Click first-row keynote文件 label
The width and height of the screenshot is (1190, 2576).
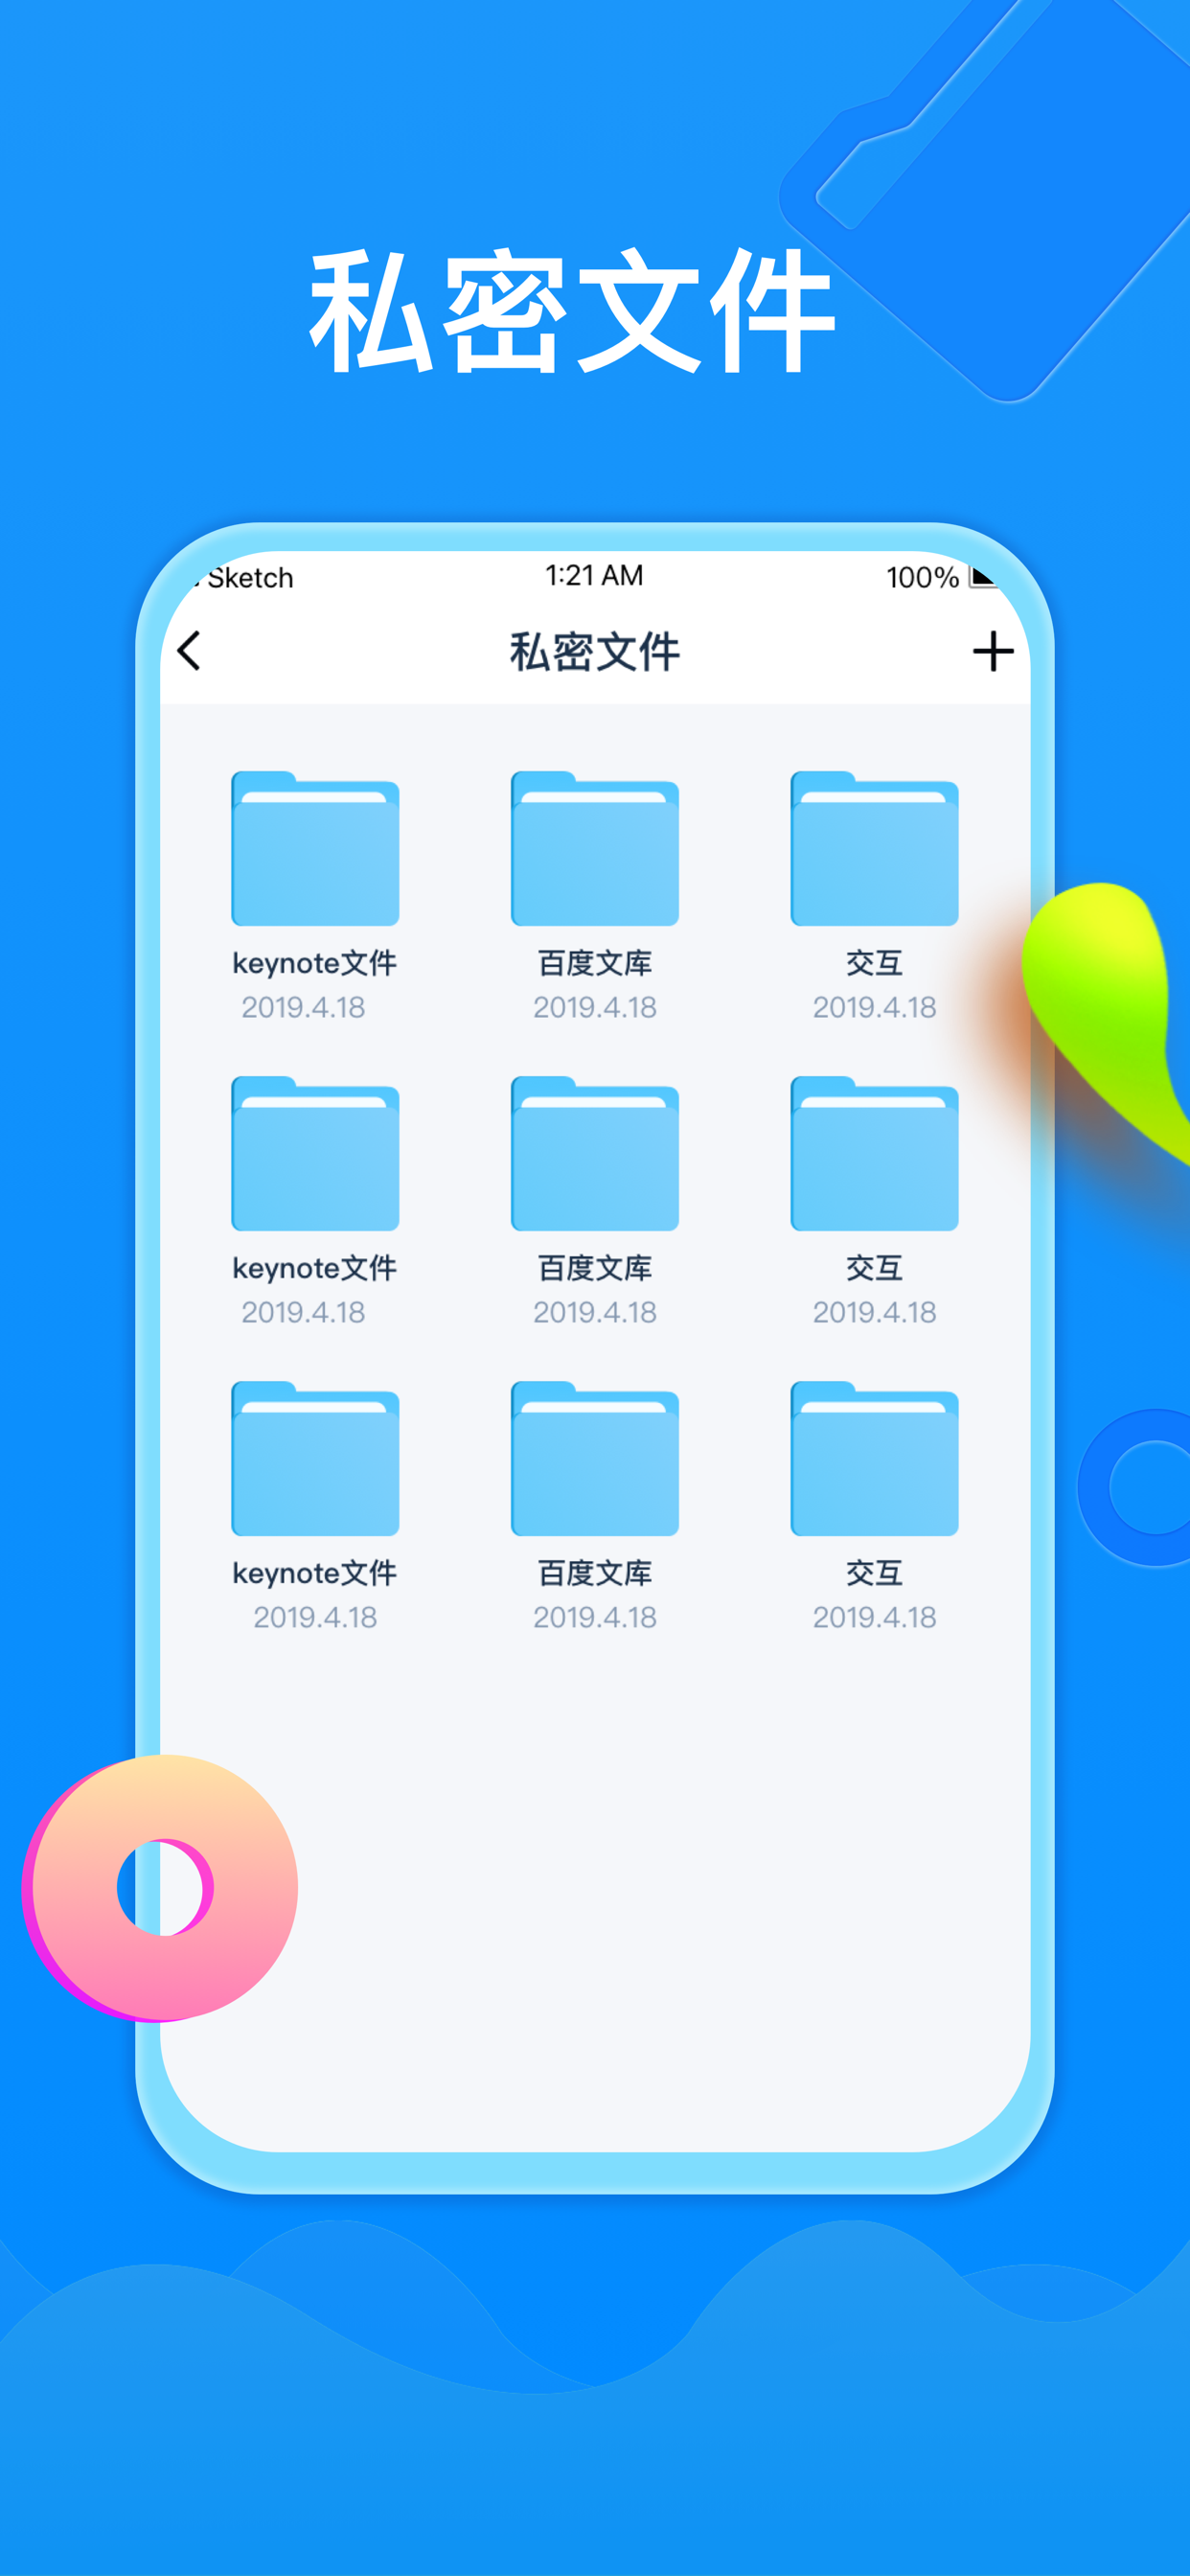(x=315, y=963)
